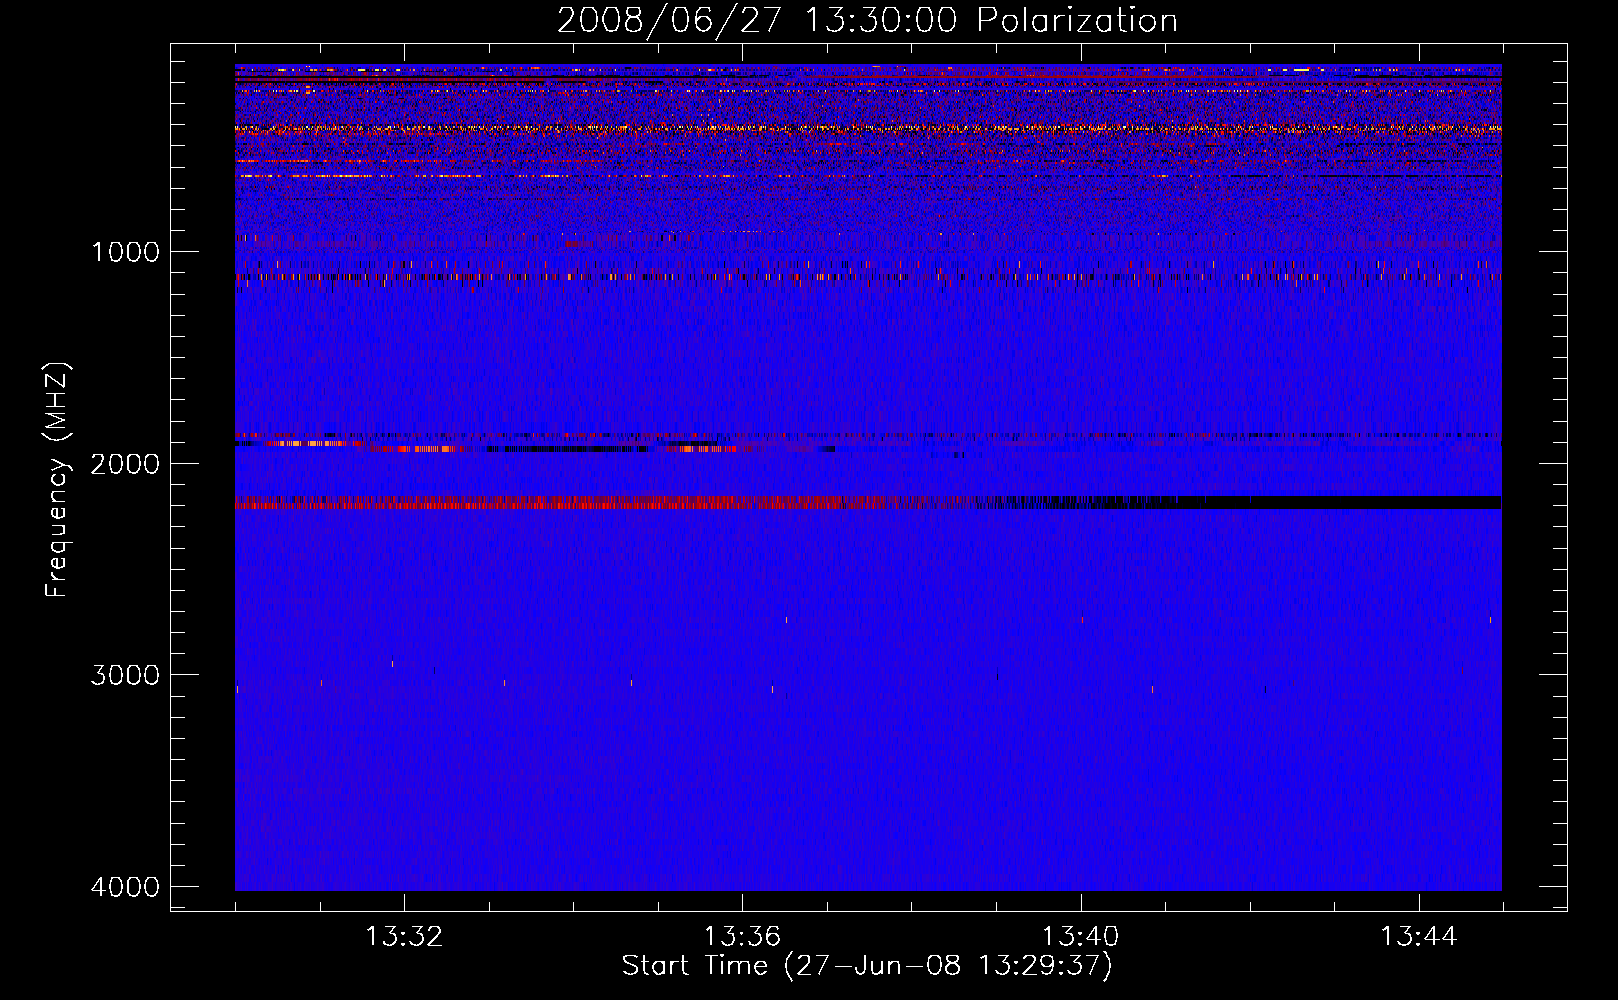The height and width of the screenshot is (1000, 1618).
Task: Click the 2000 frequency tick label
Action: [x=125, y=463]
